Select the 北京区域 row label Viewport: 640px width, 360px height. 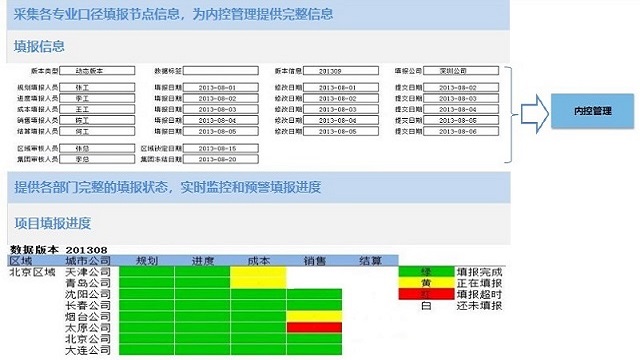click(32, 272)
